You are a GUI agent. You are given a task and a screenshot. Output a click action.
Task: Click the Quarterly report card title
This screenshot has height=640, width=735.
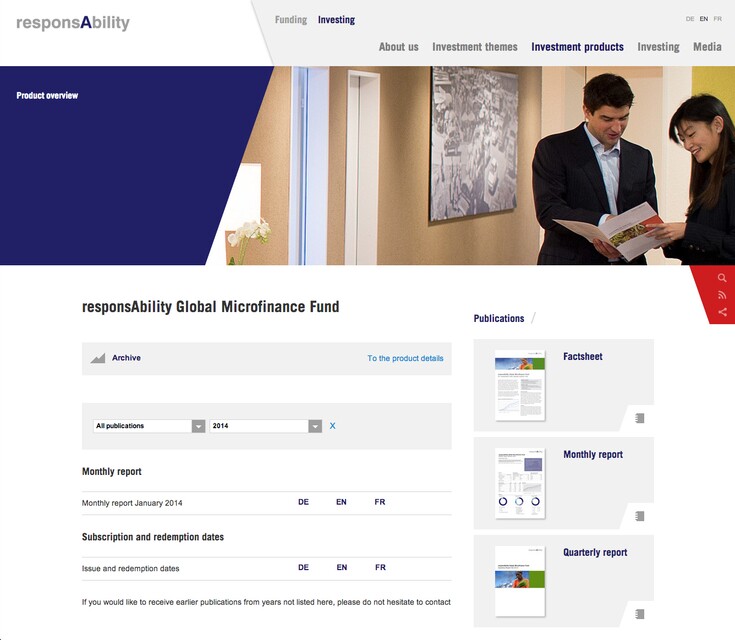[x=595, y=552]
